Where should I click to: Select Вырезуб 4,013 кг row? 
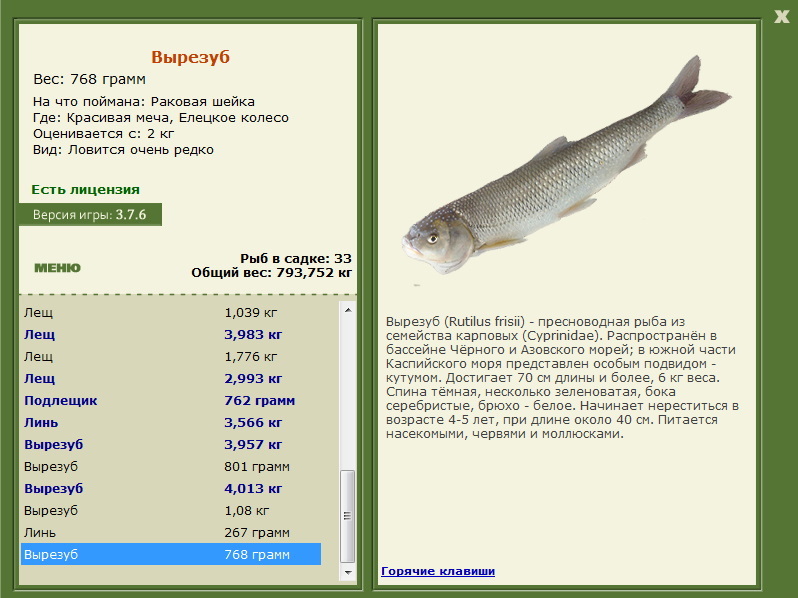click(172, 489)
